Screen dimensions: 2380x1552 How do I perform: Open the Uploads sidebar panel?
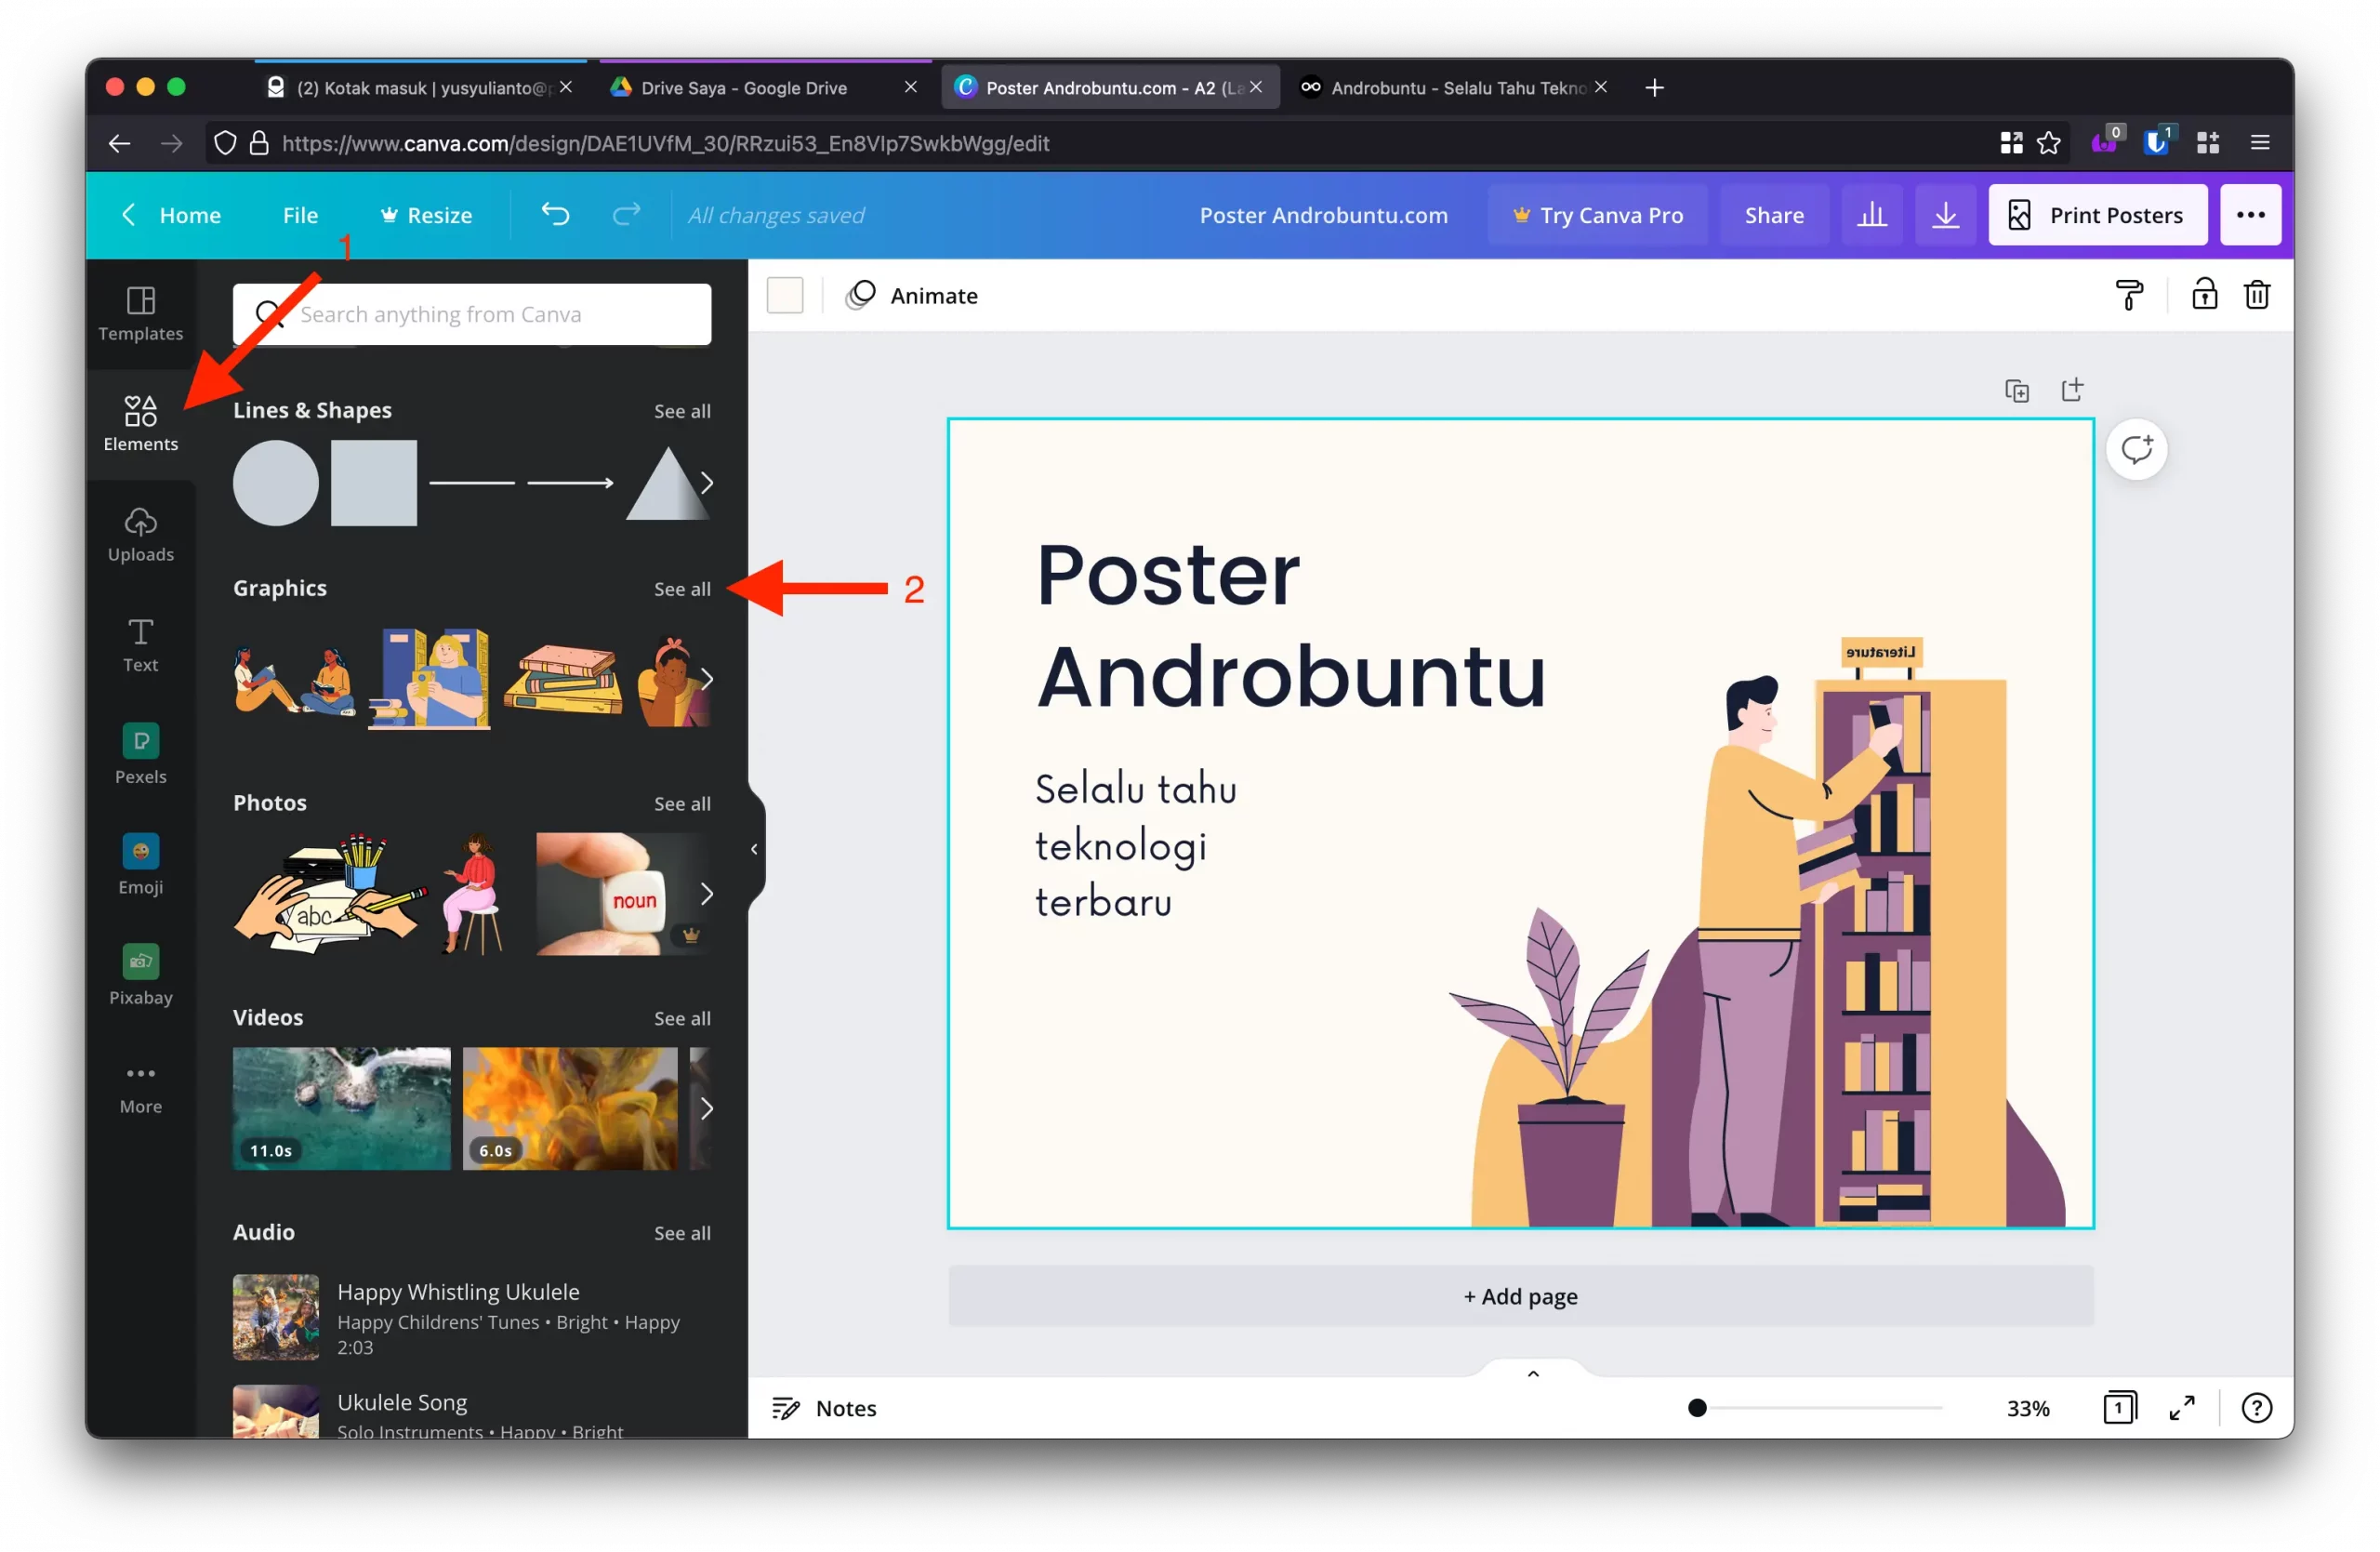140,534
